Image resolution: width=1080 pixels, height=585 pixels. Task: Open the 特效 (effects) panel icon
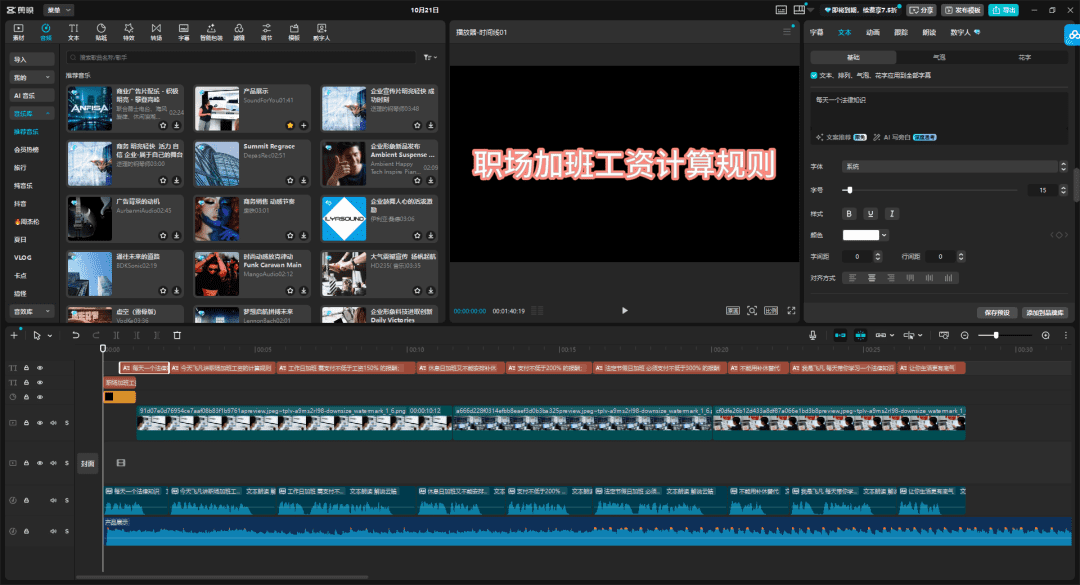(x=128, y=31)
